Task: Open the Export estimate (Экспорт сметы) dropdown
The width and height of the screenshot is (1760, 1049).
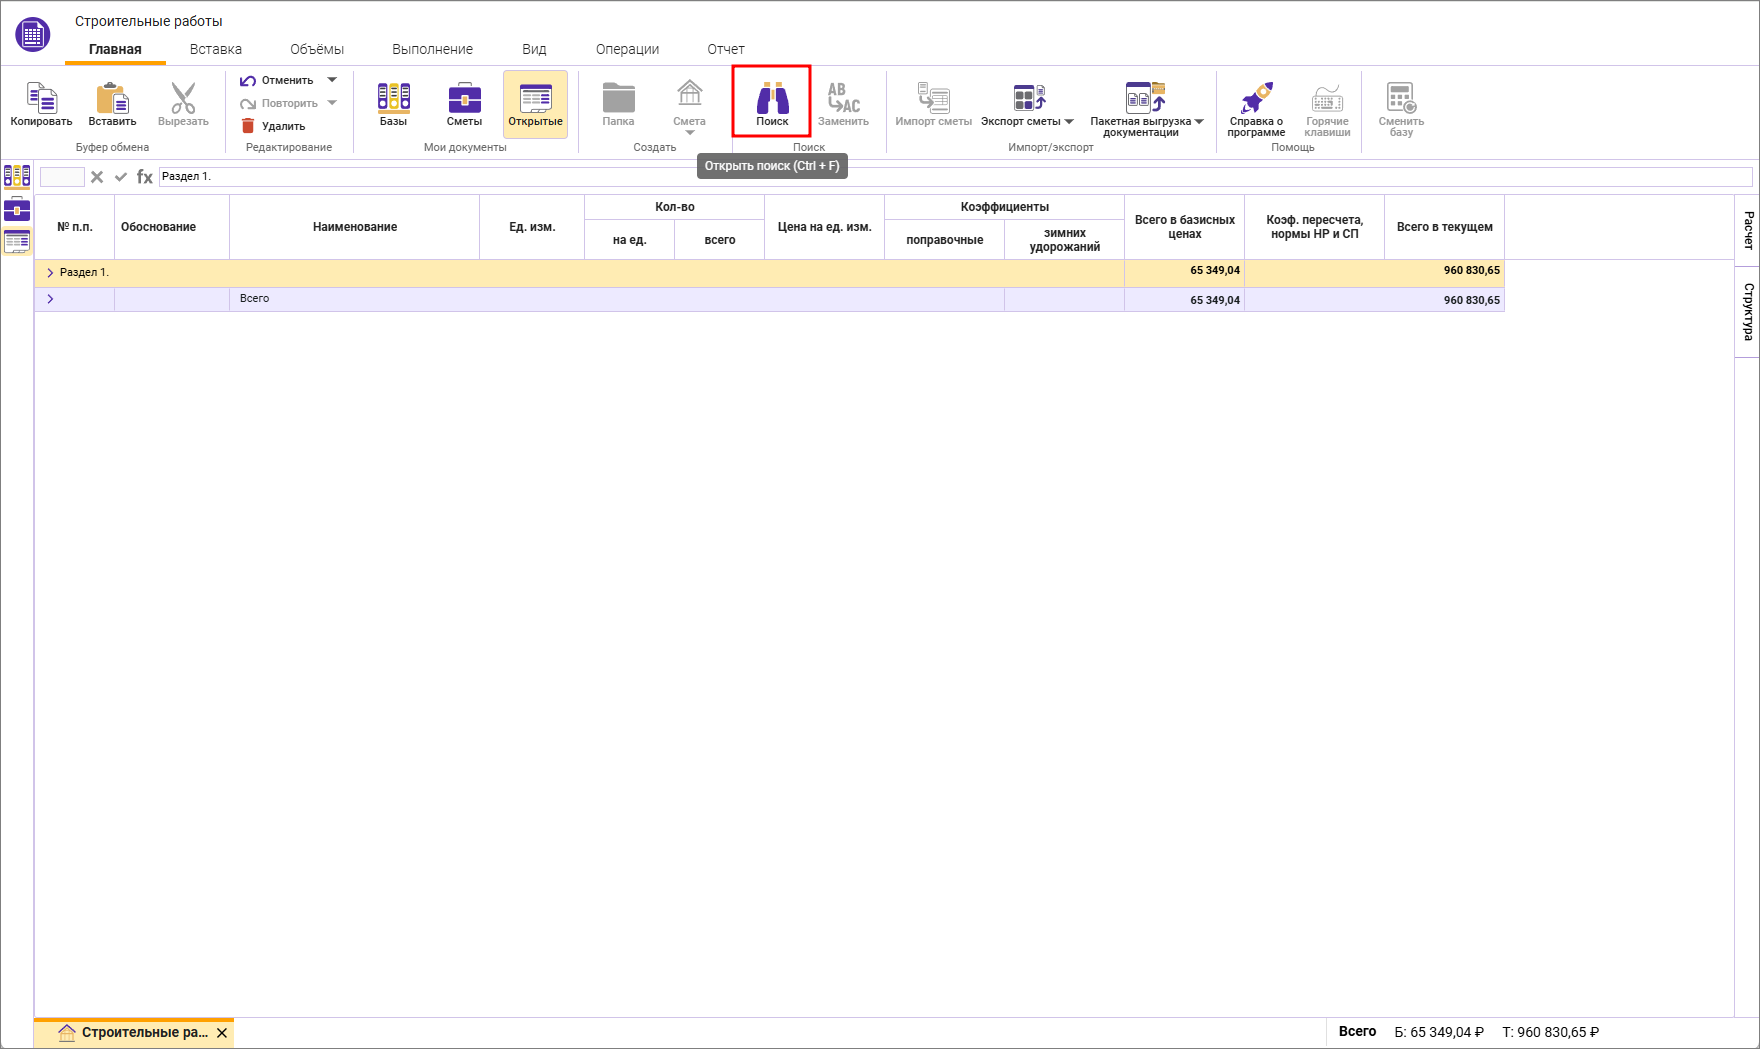Action: 1069,122
